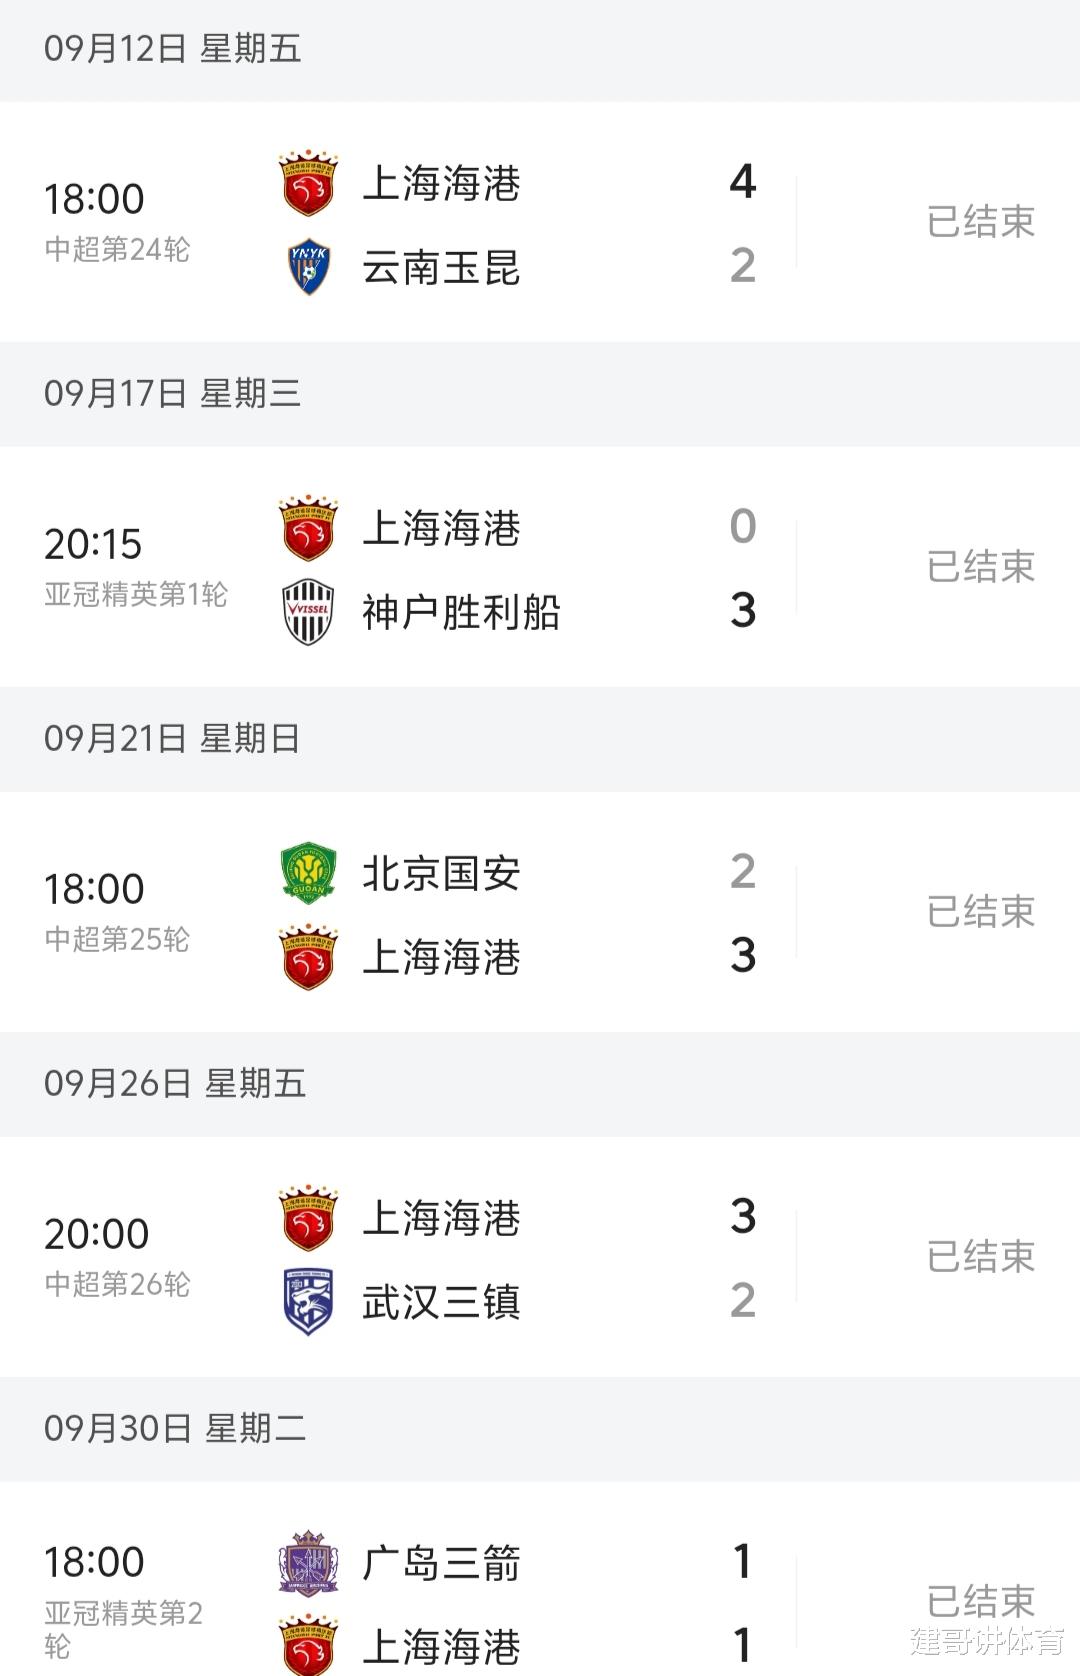The width and height of the screenshot is (1080, 1676).
Task: Select the 北京国安 team name
Action: pos(441,873)
